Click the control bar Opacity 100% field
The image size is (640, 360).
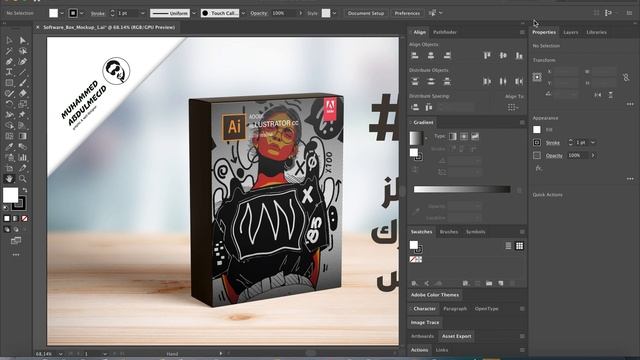[x=284, y=13]
